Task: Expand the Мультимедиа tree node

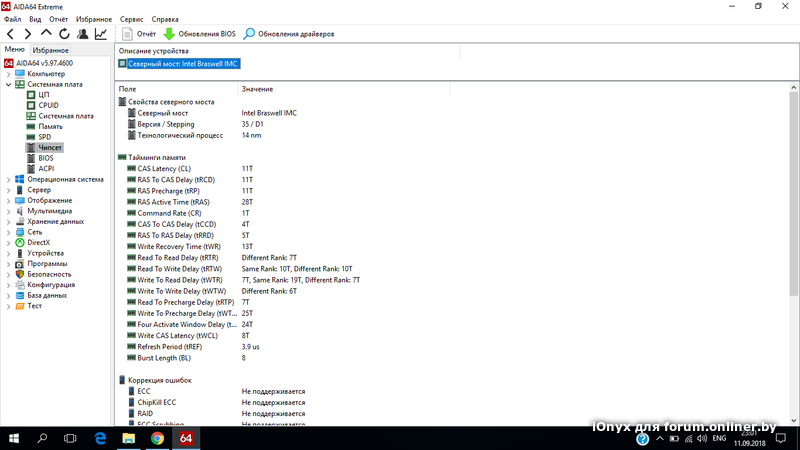Action: pos(8,211)
